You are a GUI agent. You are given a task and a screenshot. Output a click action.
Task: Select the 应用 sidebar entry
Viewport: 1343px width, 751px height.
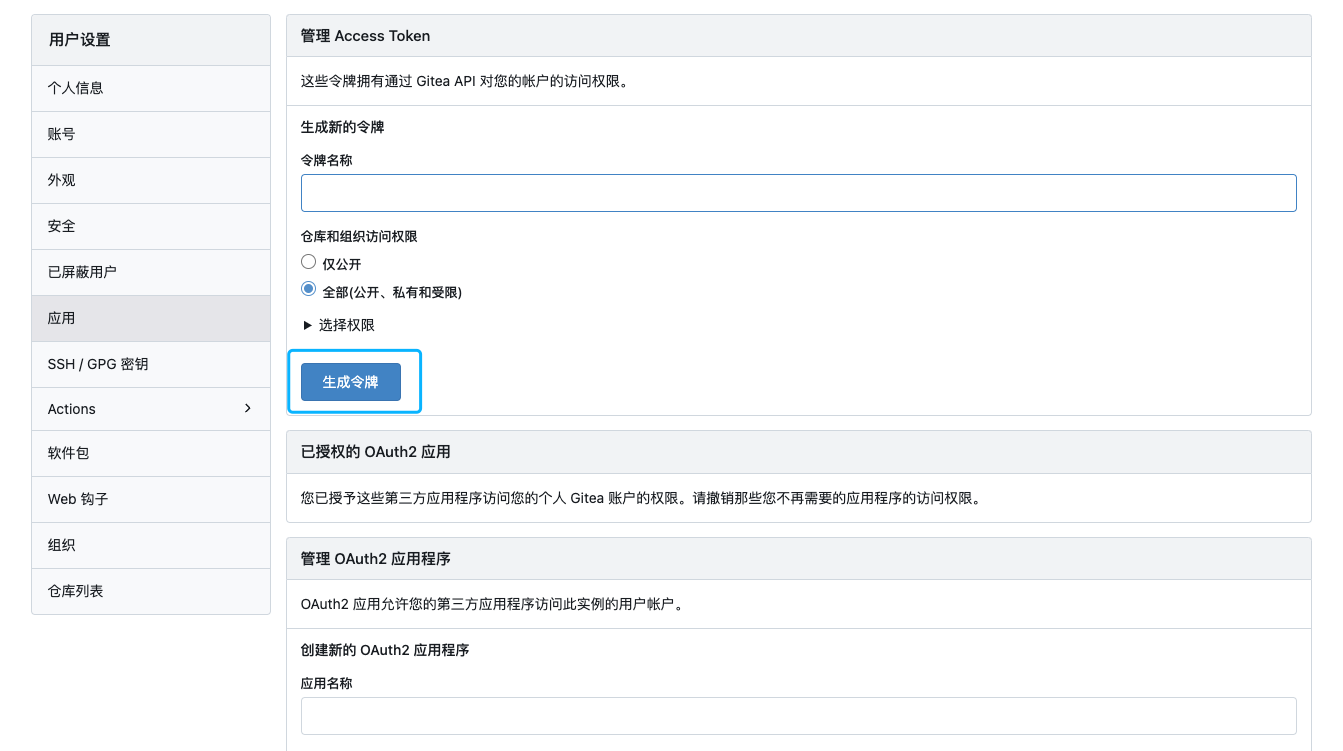click(60, 317)
